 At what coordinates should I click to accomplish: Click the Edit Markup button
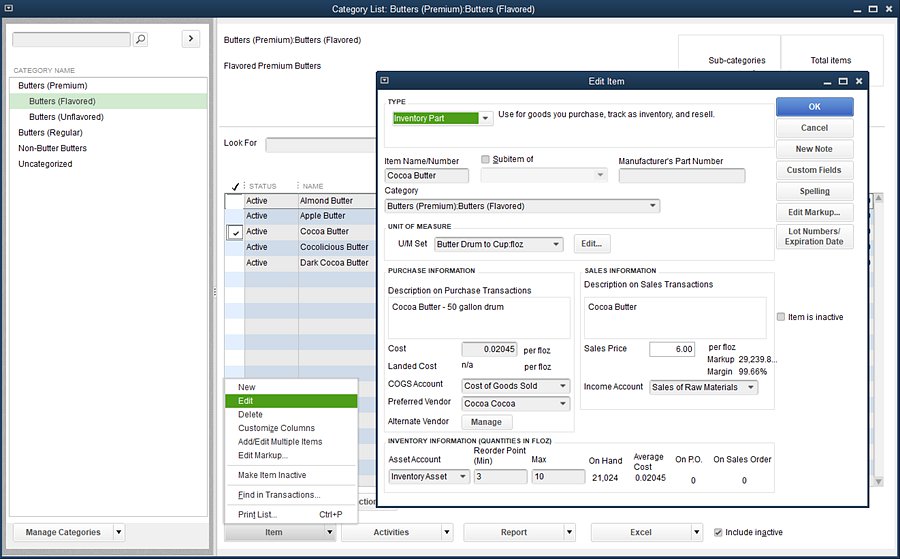click(814, 212)
